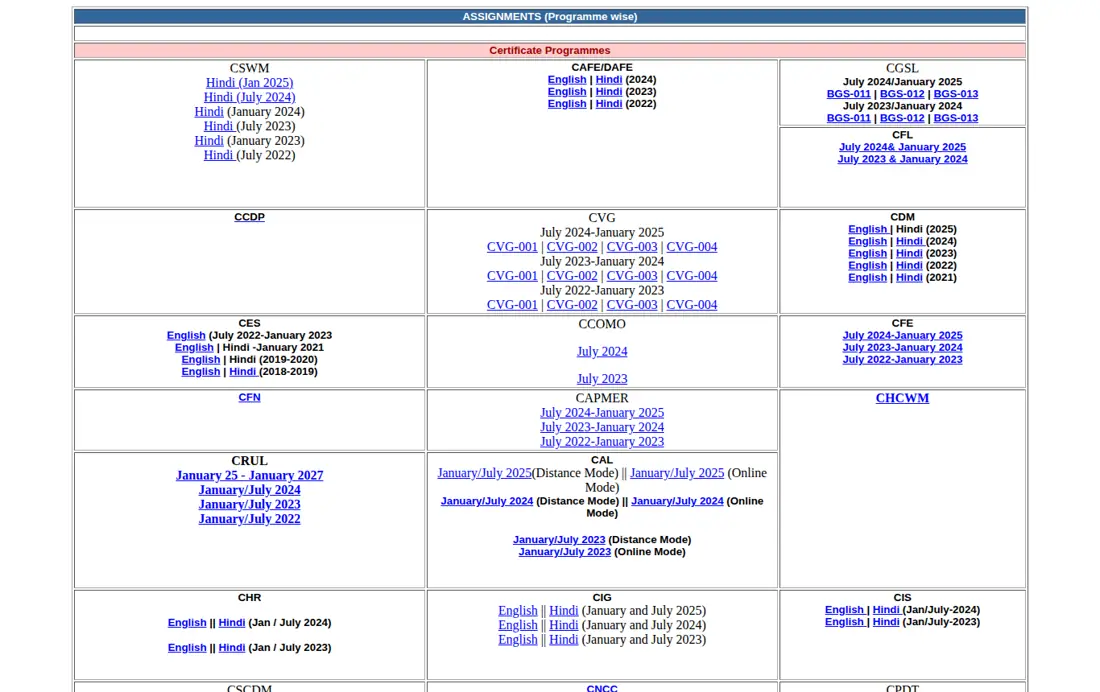Open CIS Hindi link for Jan/July-2023
The width and height of the screenshot is (1100, 692).
[x=886, y=622]
